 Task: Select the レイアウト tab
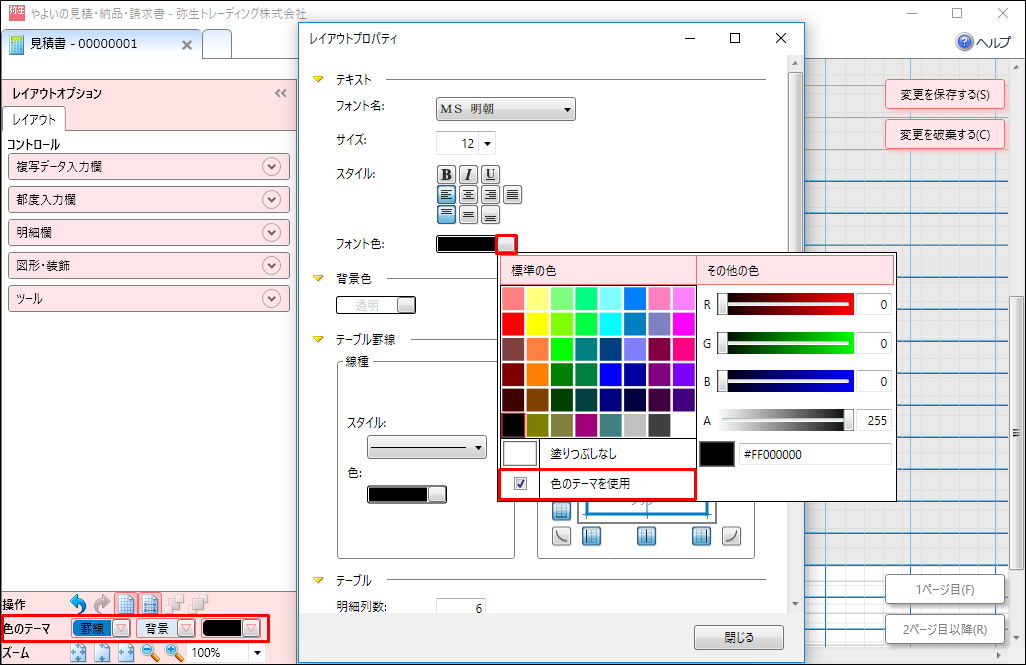[35, 120]
